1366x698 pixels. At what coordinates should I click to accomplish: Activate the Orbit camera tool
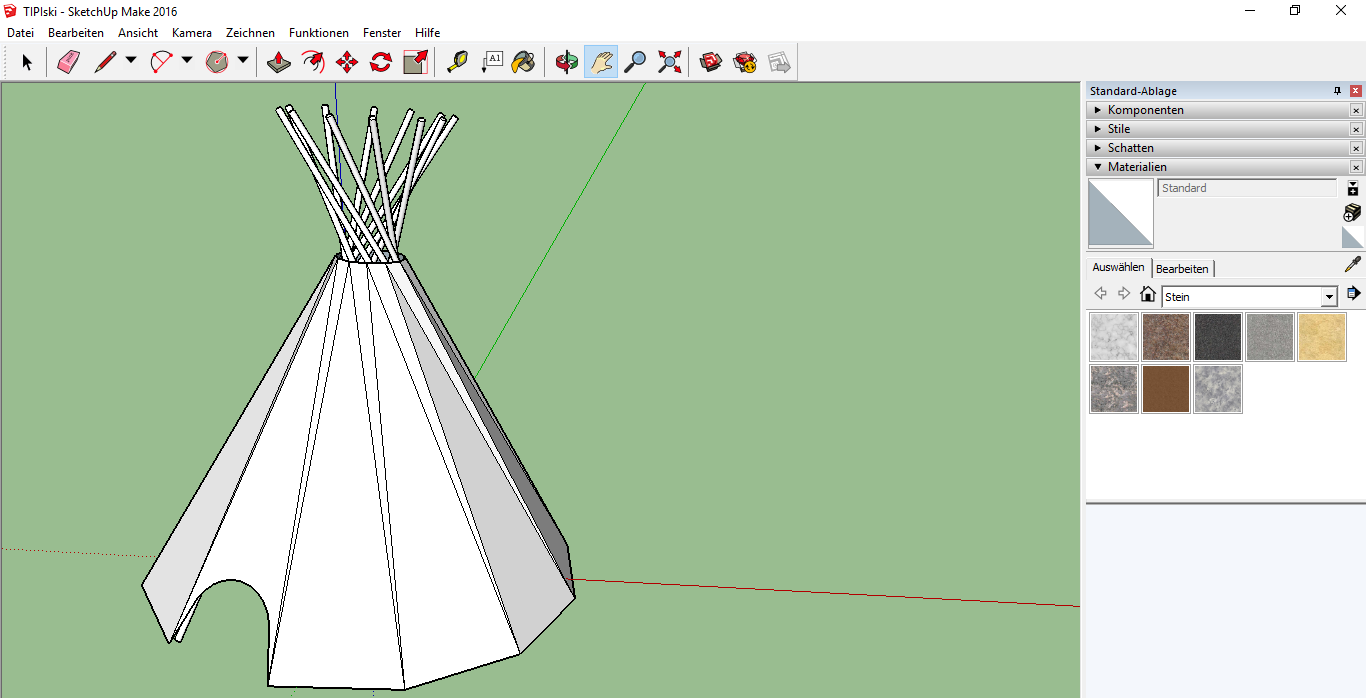point(567,63)
